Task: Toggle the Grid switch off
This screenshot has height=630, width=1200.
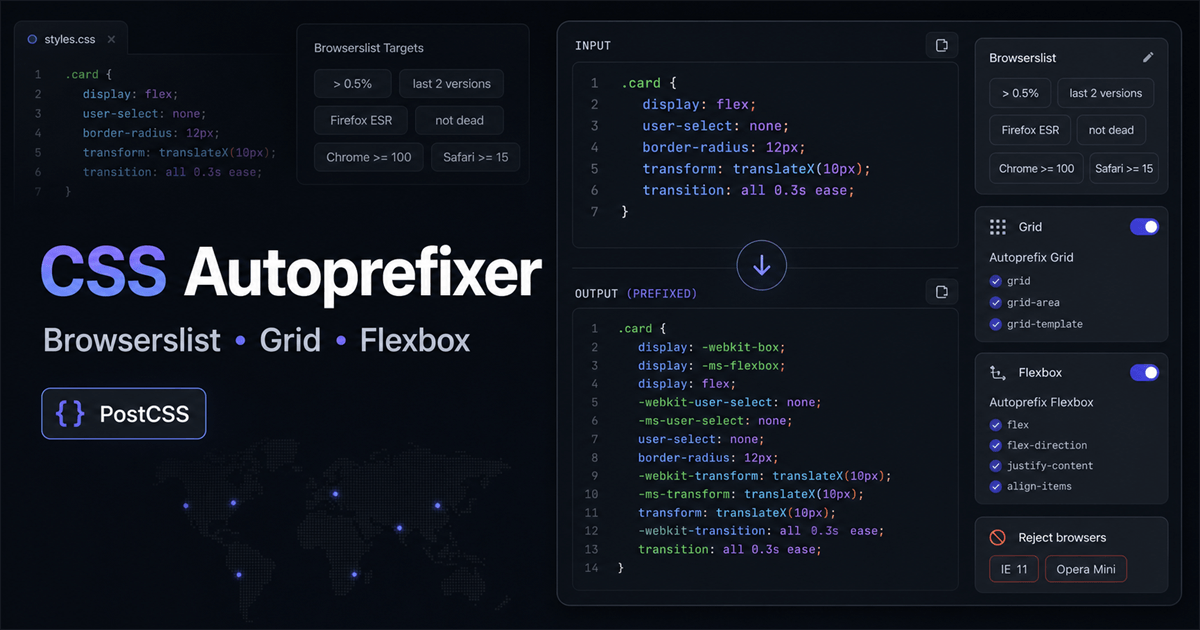Action: point(1145,227)
